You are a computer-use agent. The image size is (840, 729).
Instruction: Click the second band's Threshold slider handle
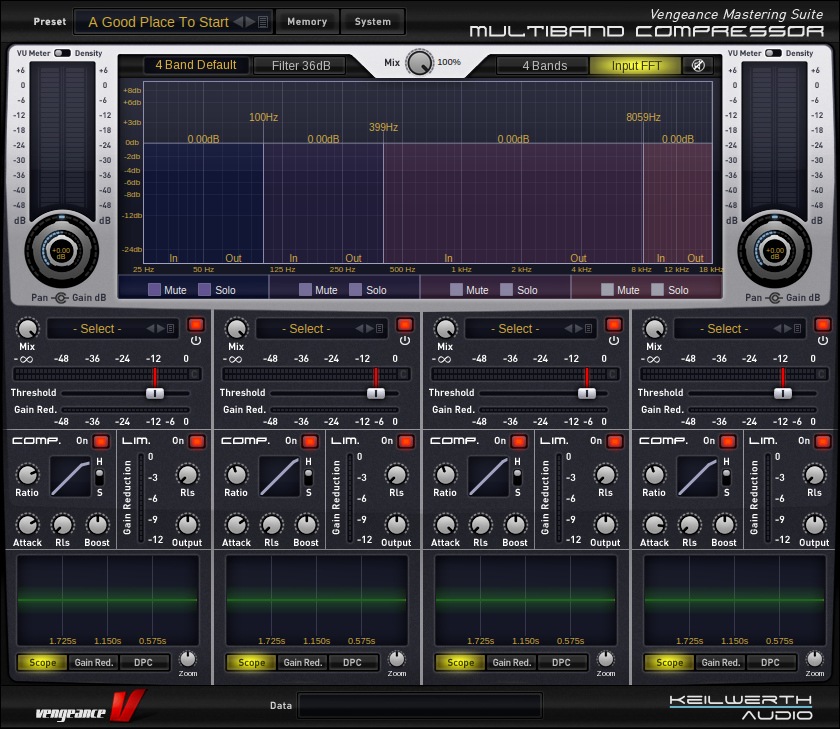point(375,393)
